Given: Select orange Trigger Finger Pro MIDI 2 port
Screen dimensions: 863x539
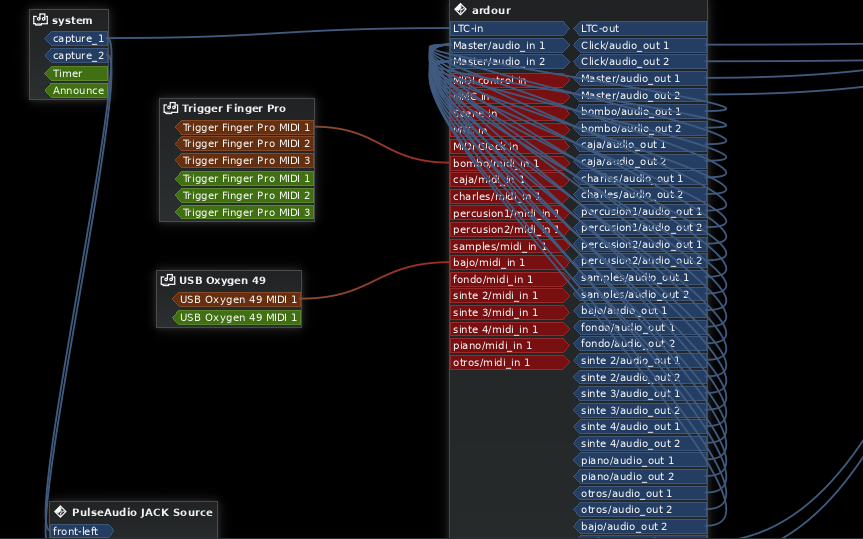Looking at the screenshot, I should [245, 144].
